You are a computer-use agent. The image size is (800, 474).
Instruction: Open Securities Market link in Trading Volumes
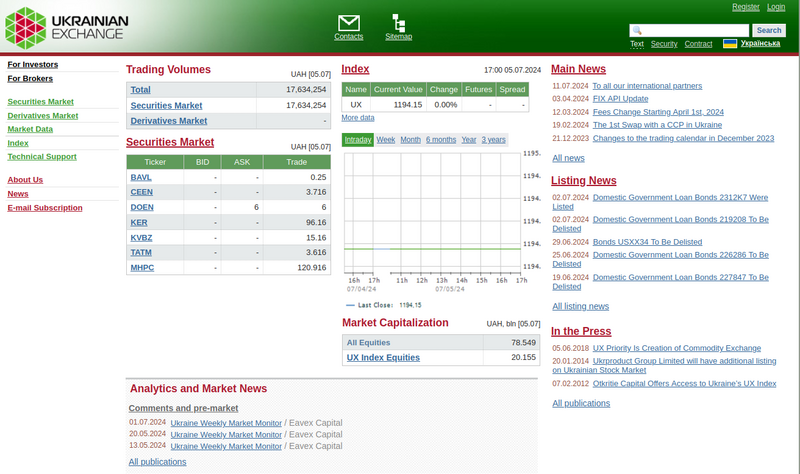coord(166,106)
